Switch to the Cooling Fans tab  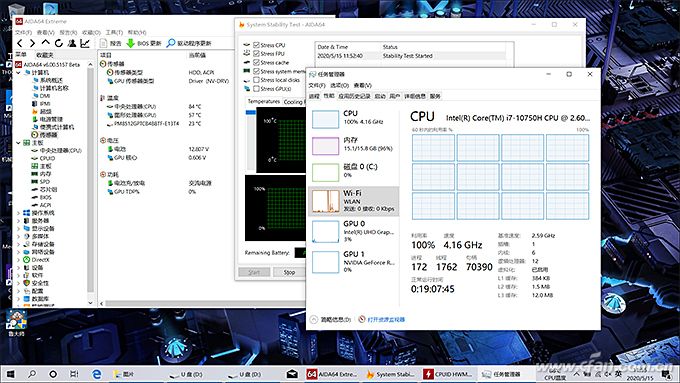pos(294,101)
